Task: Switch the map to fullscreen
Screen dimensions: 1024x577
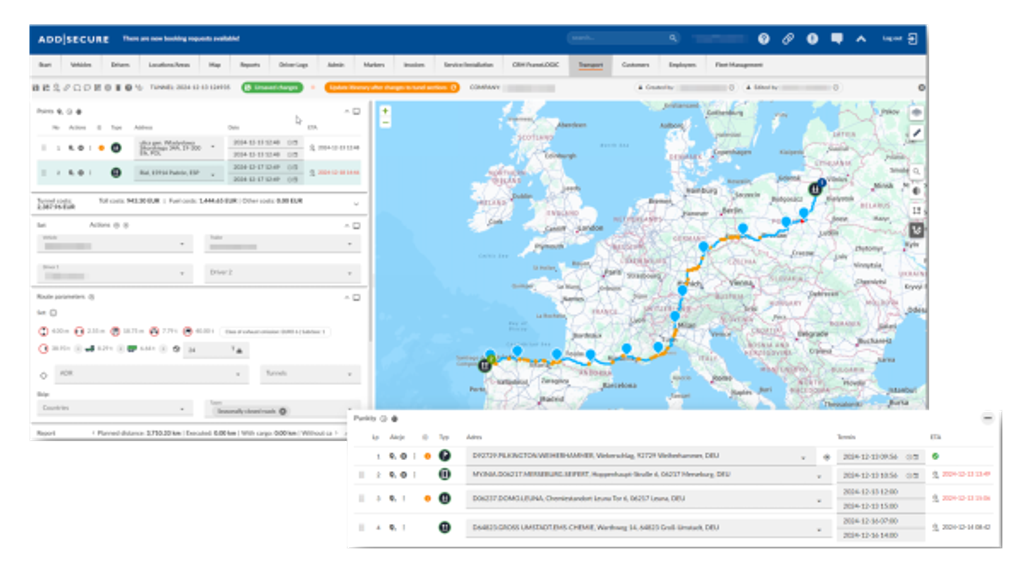Action: 917,211
